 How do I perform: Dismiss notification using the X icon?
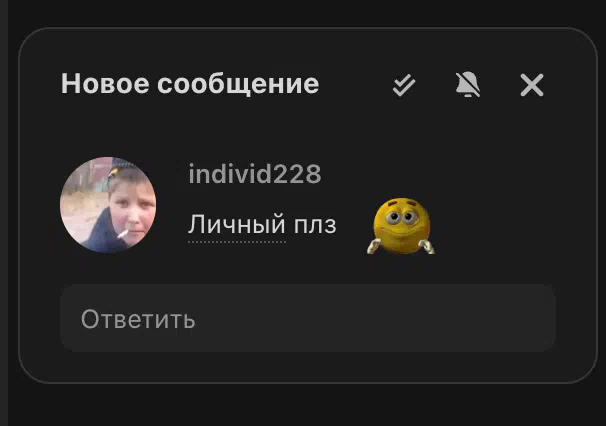(532, 85)
